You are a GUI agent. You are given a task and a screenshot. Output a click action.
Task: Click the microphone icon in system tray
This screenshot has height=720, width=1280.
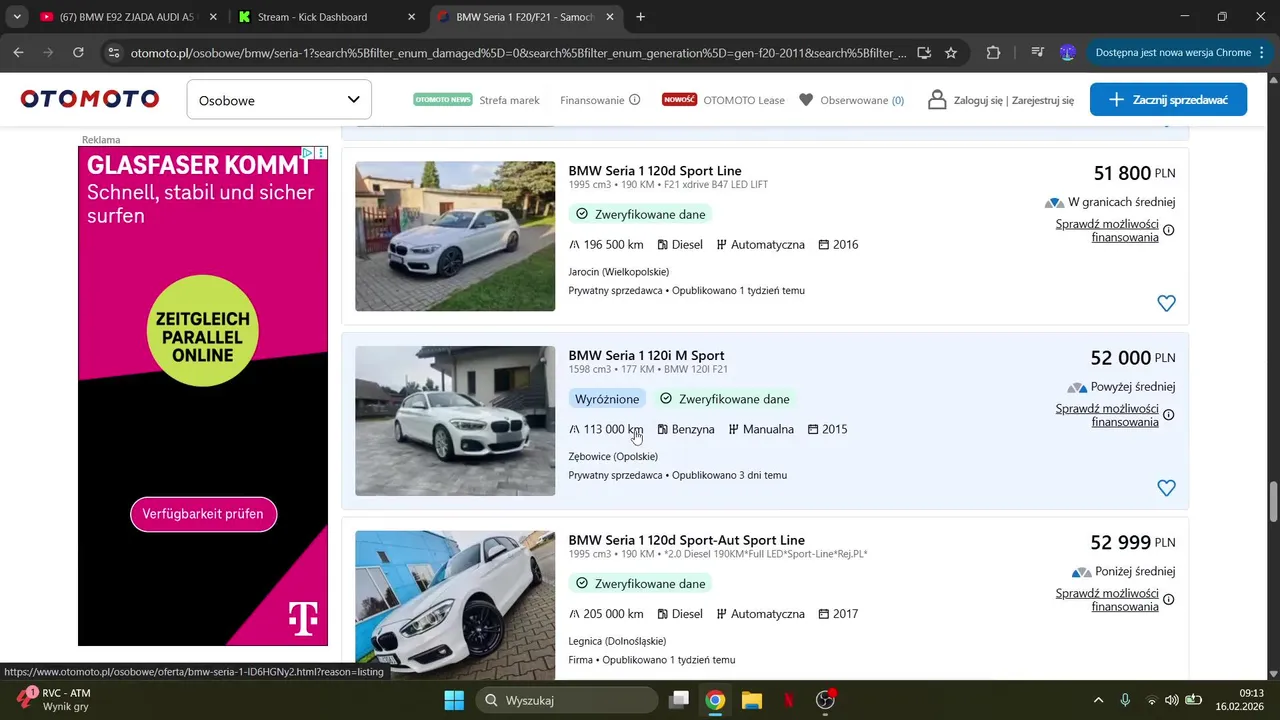(x=1125, y=700)
